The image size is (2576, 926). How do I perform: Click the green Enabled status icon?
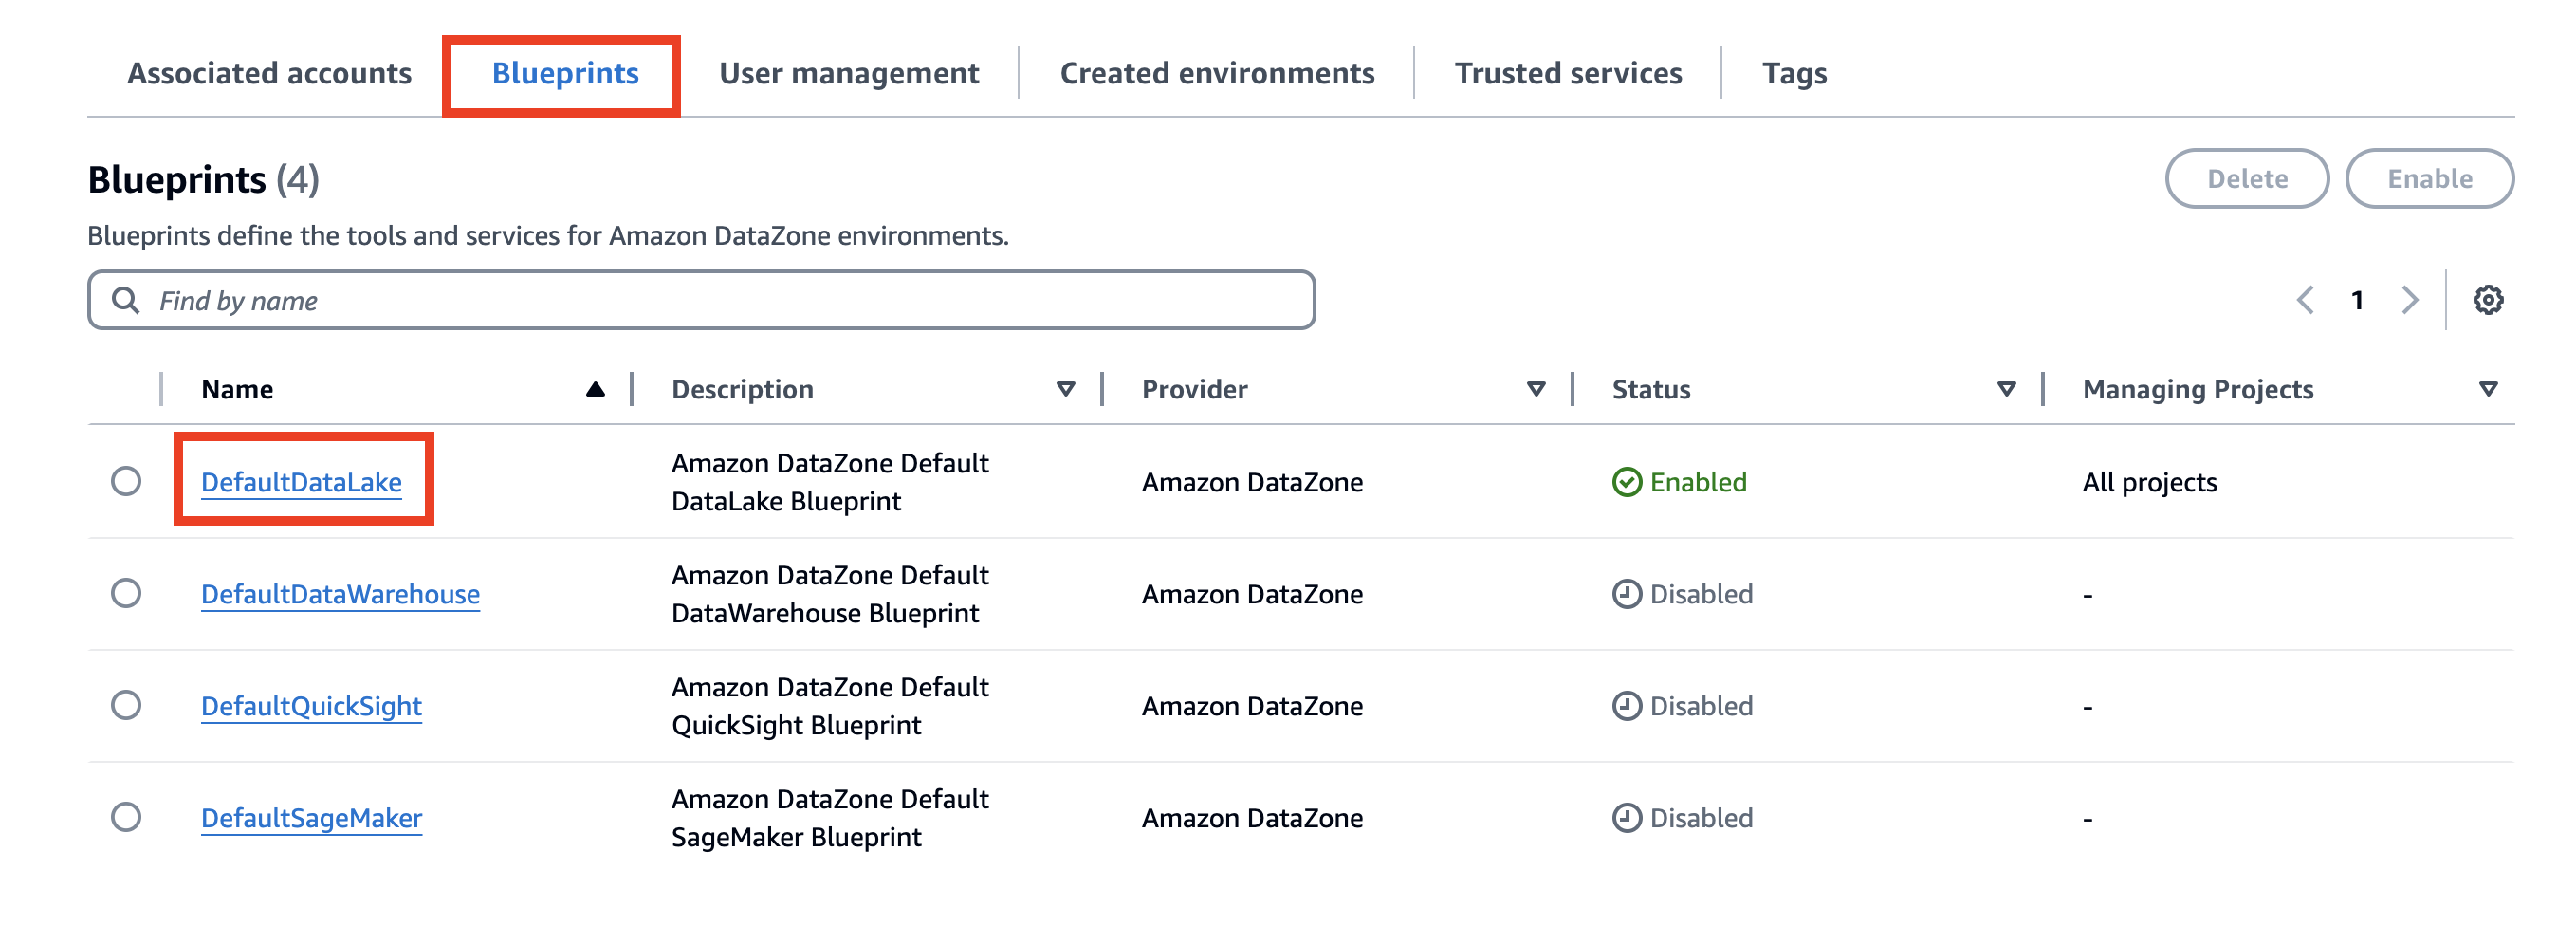tap(1626, 482)
